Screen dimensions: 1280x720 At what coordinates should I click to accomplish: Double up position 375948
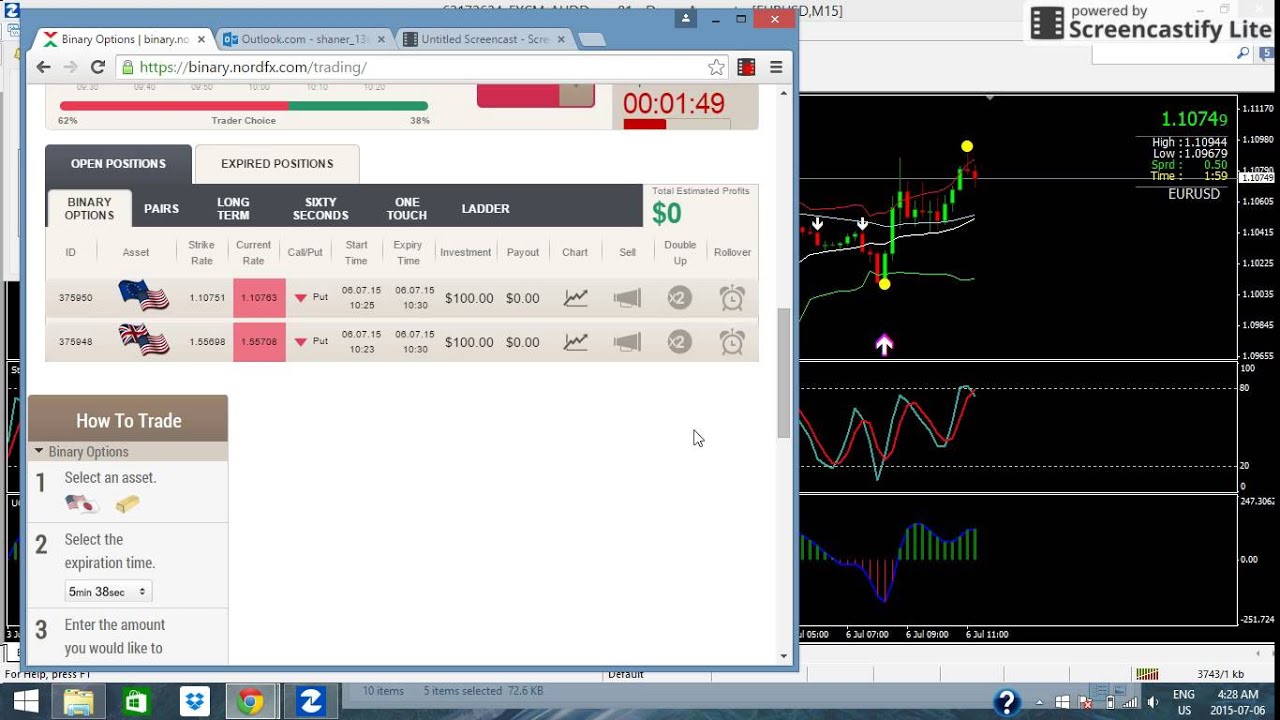pyautogui.click(x=679, y=342)
